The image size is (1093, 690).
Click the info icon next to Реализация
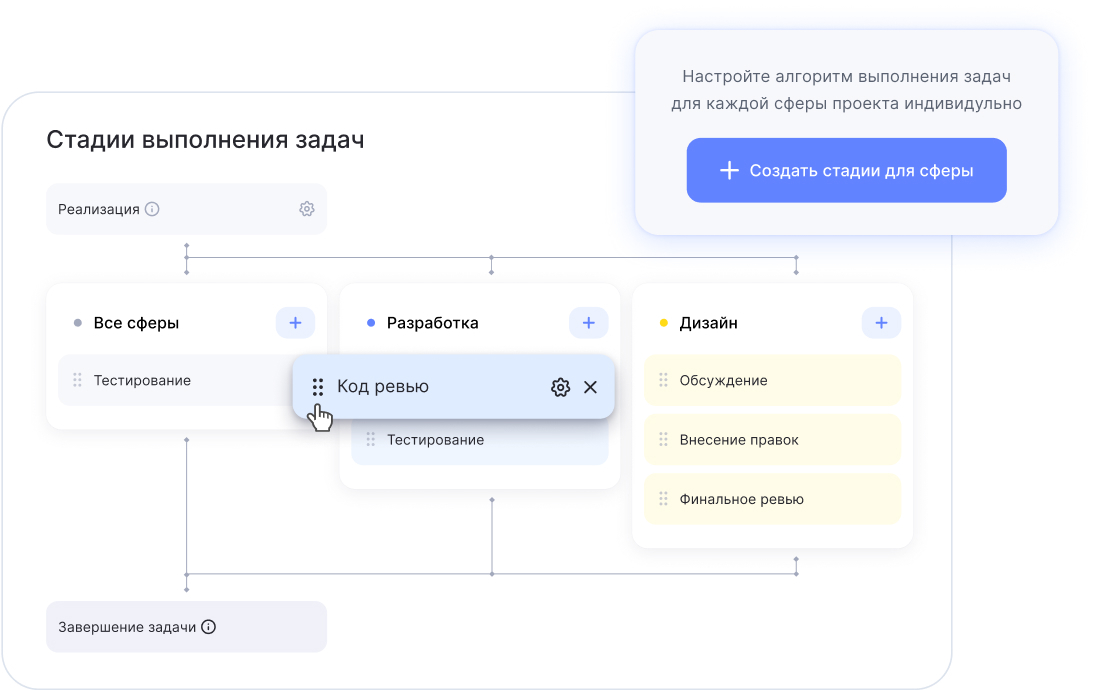click(x=152, y=209)
